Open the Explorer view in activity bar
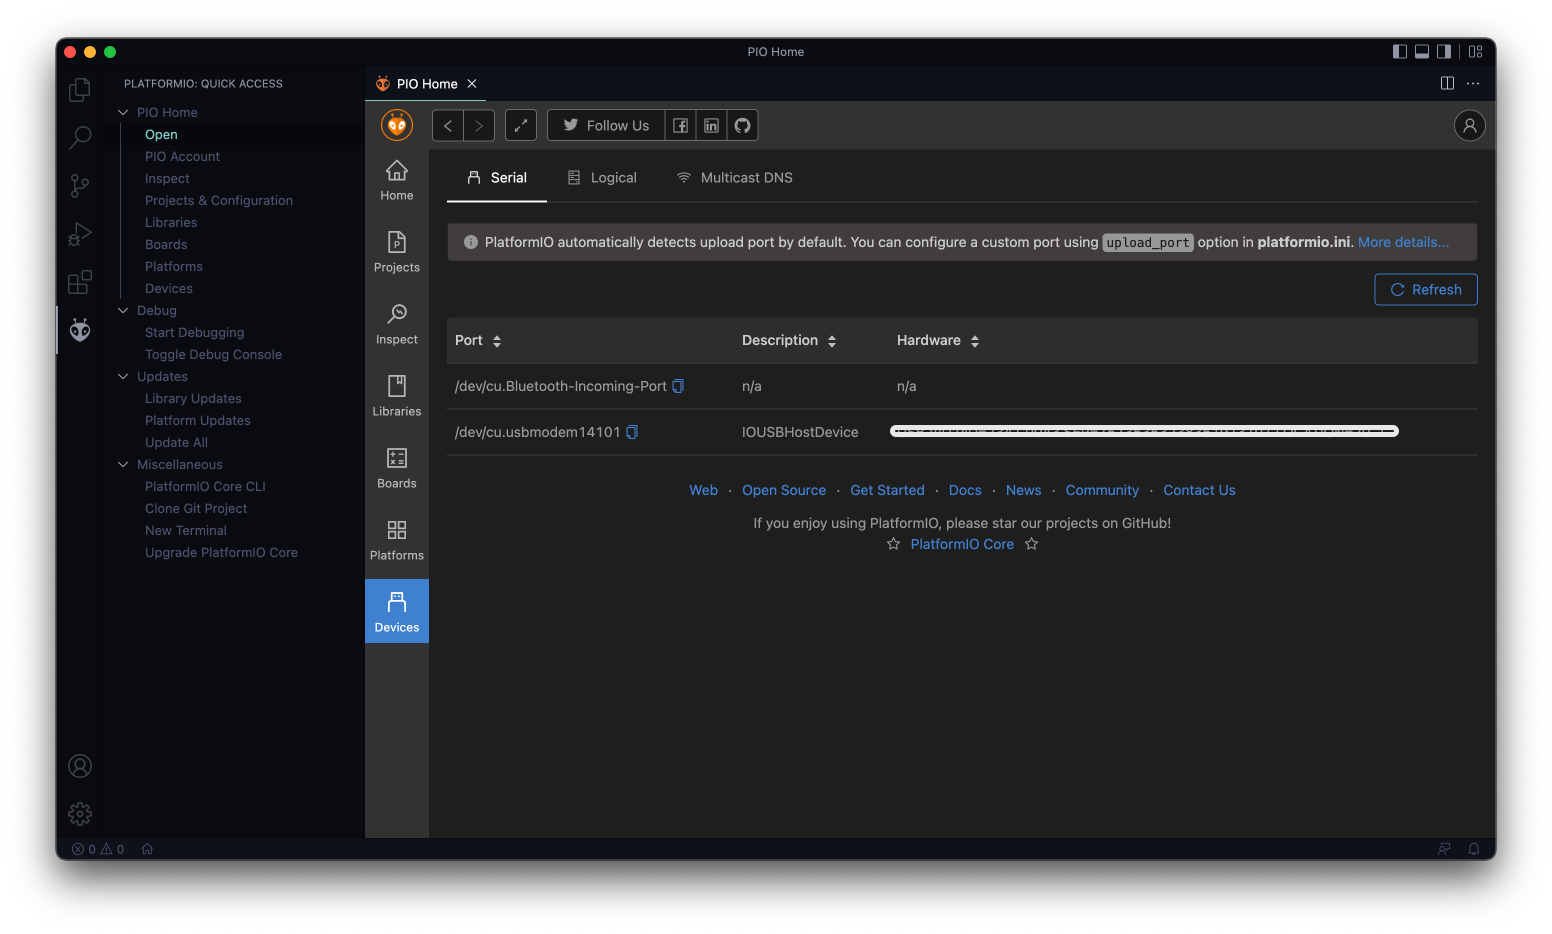 80,90
